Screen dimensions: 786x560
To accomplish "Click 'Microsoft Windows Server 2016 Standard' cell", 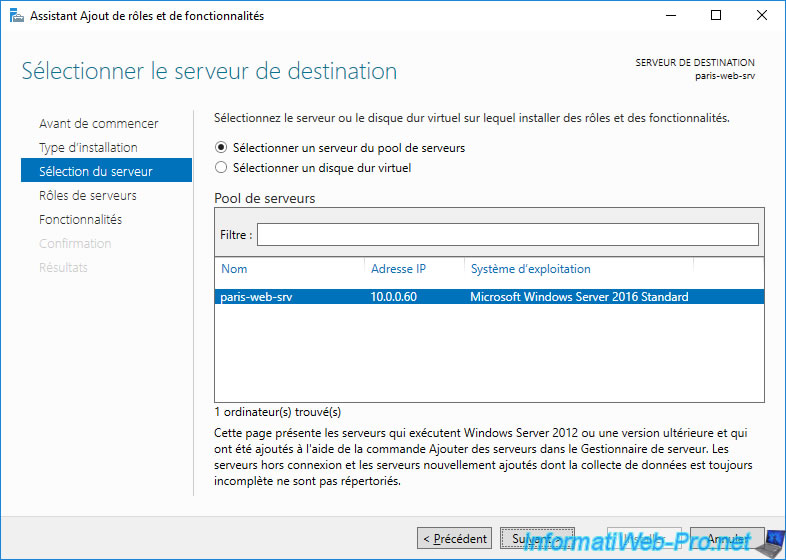I will (x=579, y=296).
